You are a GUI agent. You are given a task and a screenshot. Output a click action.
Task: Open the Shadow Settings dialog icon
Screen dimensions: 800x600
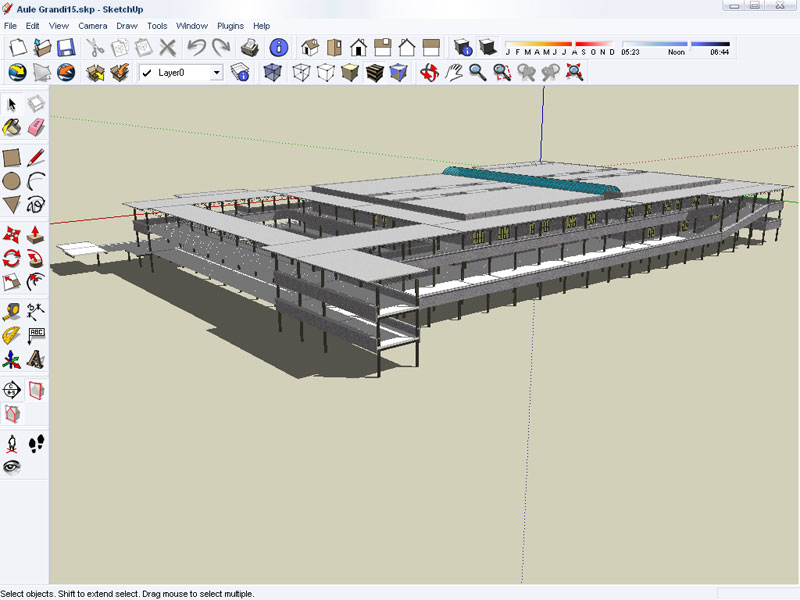(x=463, y=47)
